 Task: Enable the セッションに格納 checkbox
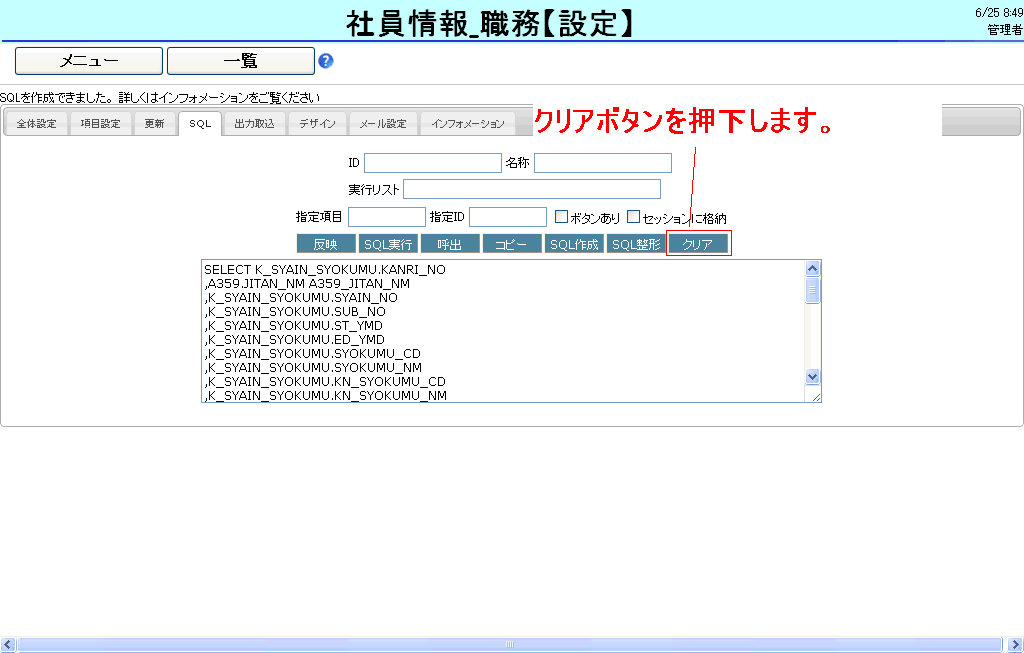[633, 216]
